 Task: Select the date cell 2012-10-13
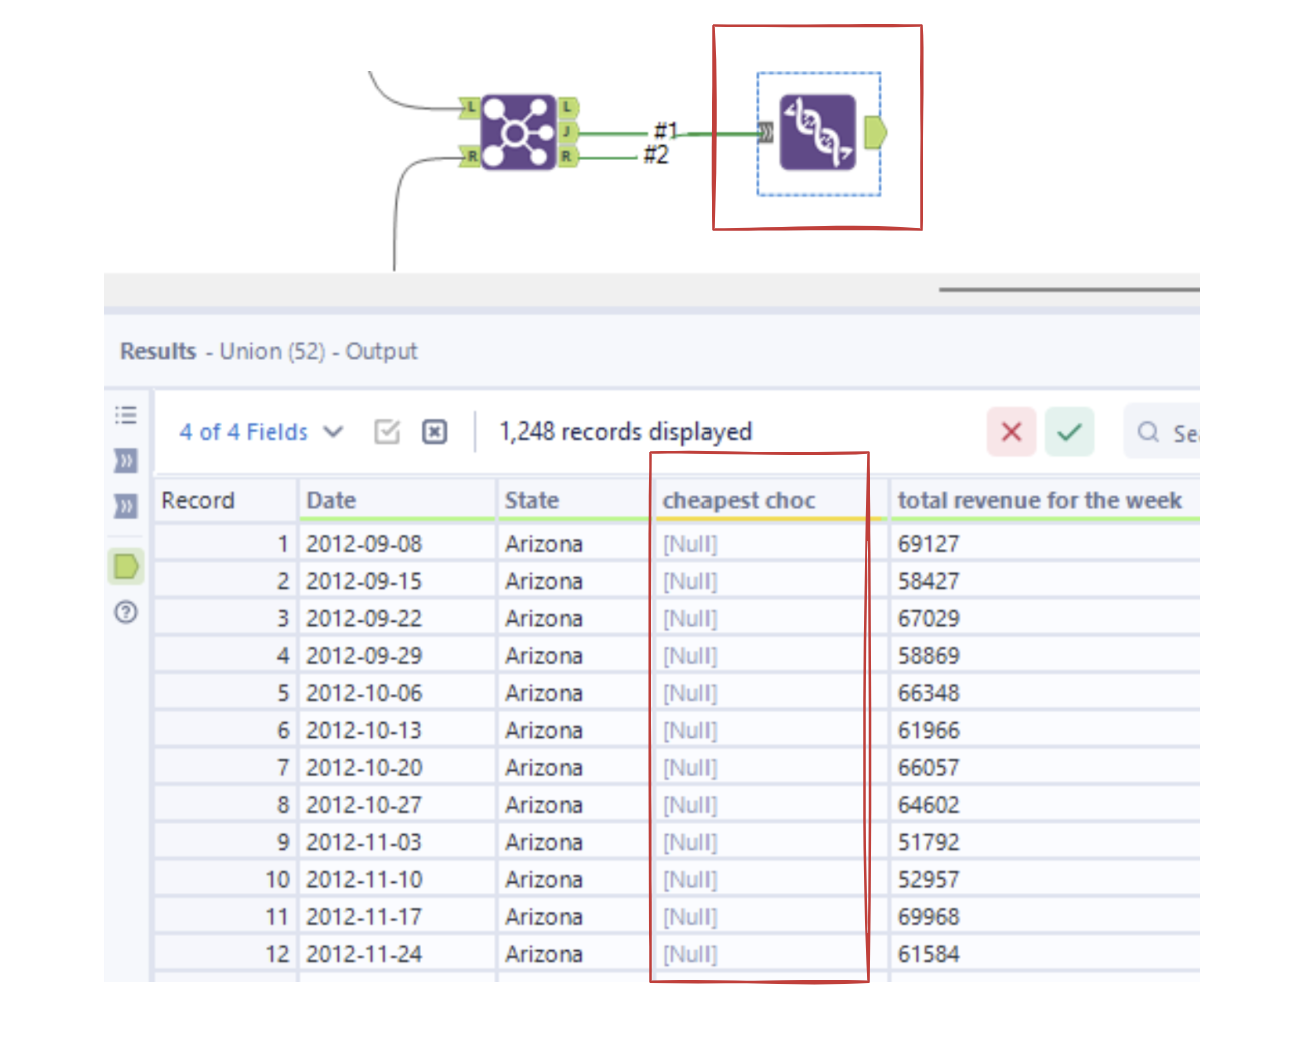[x=397, y=730]
